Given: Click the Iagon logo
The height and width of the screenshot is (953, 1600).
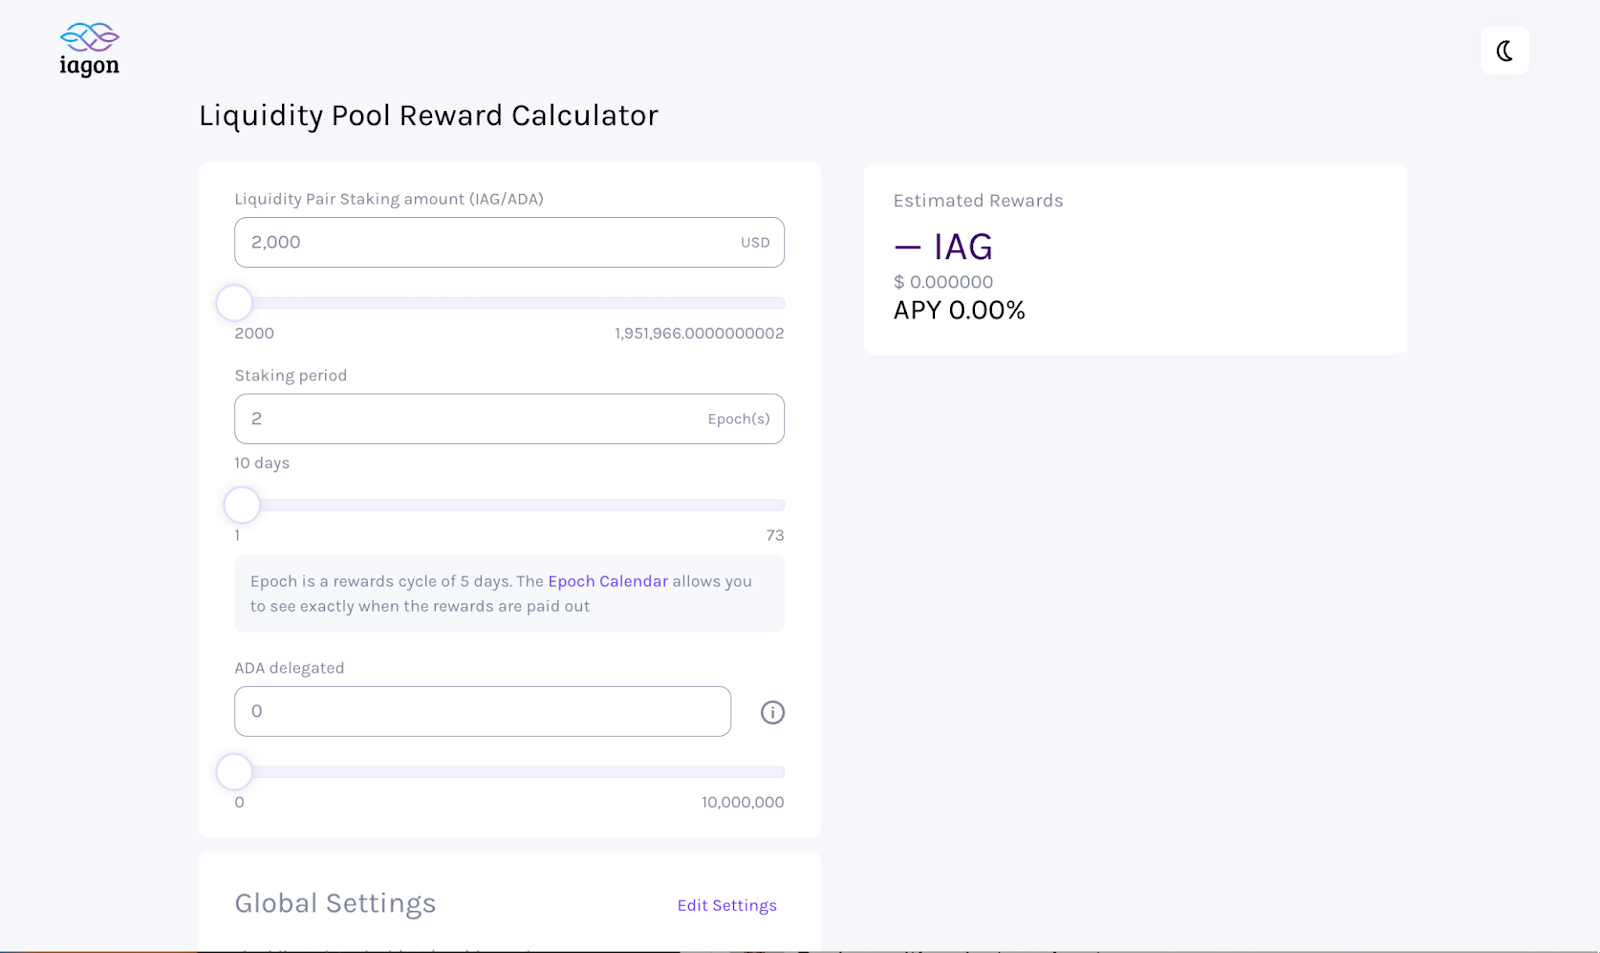Looking at the screenshot, I should (x=89, y=50).
